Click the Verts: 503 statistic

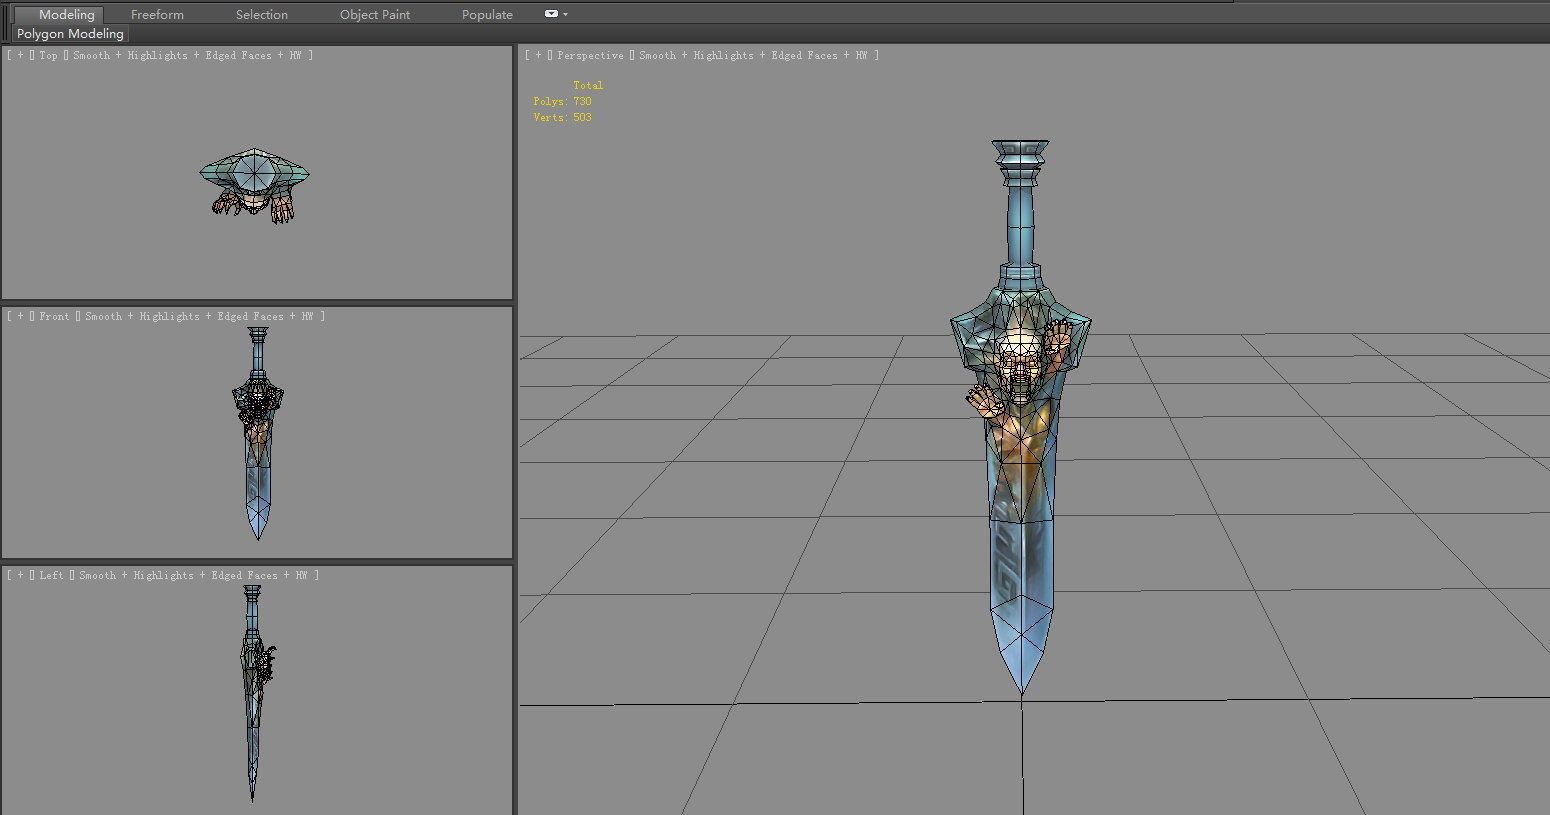pos(562,117)
